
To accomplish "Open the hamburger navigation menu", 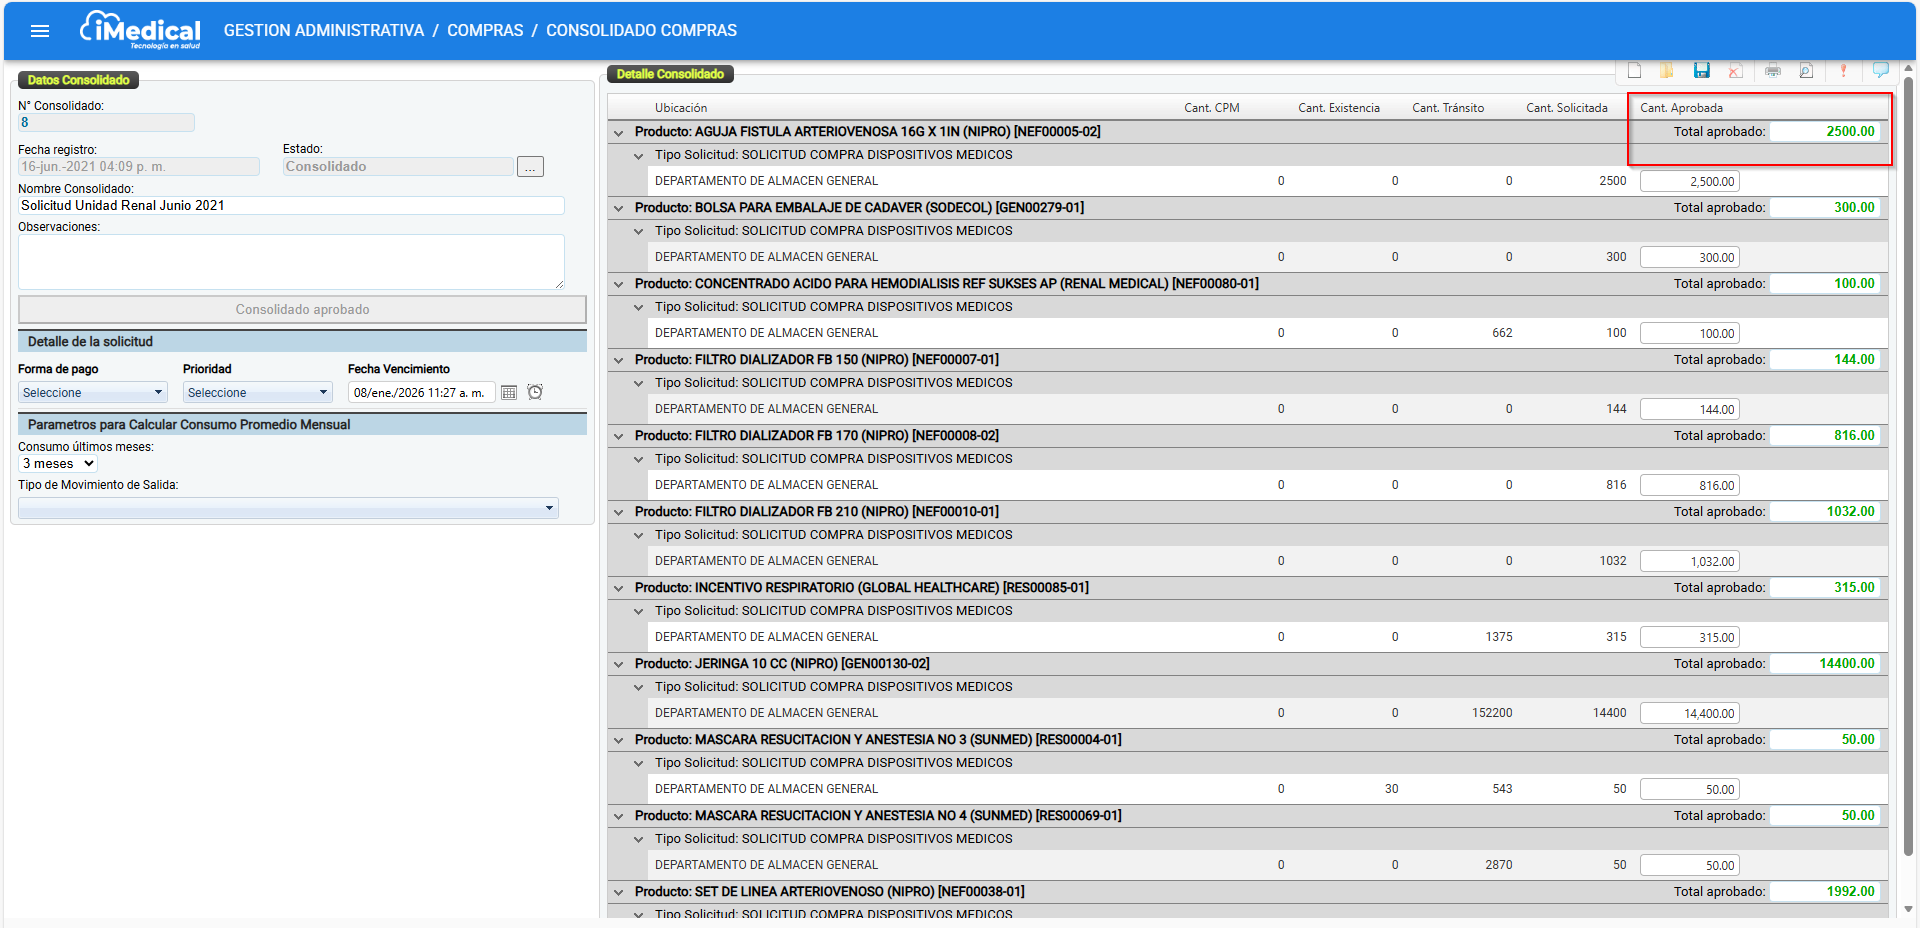I will click(x=40, y=31).
